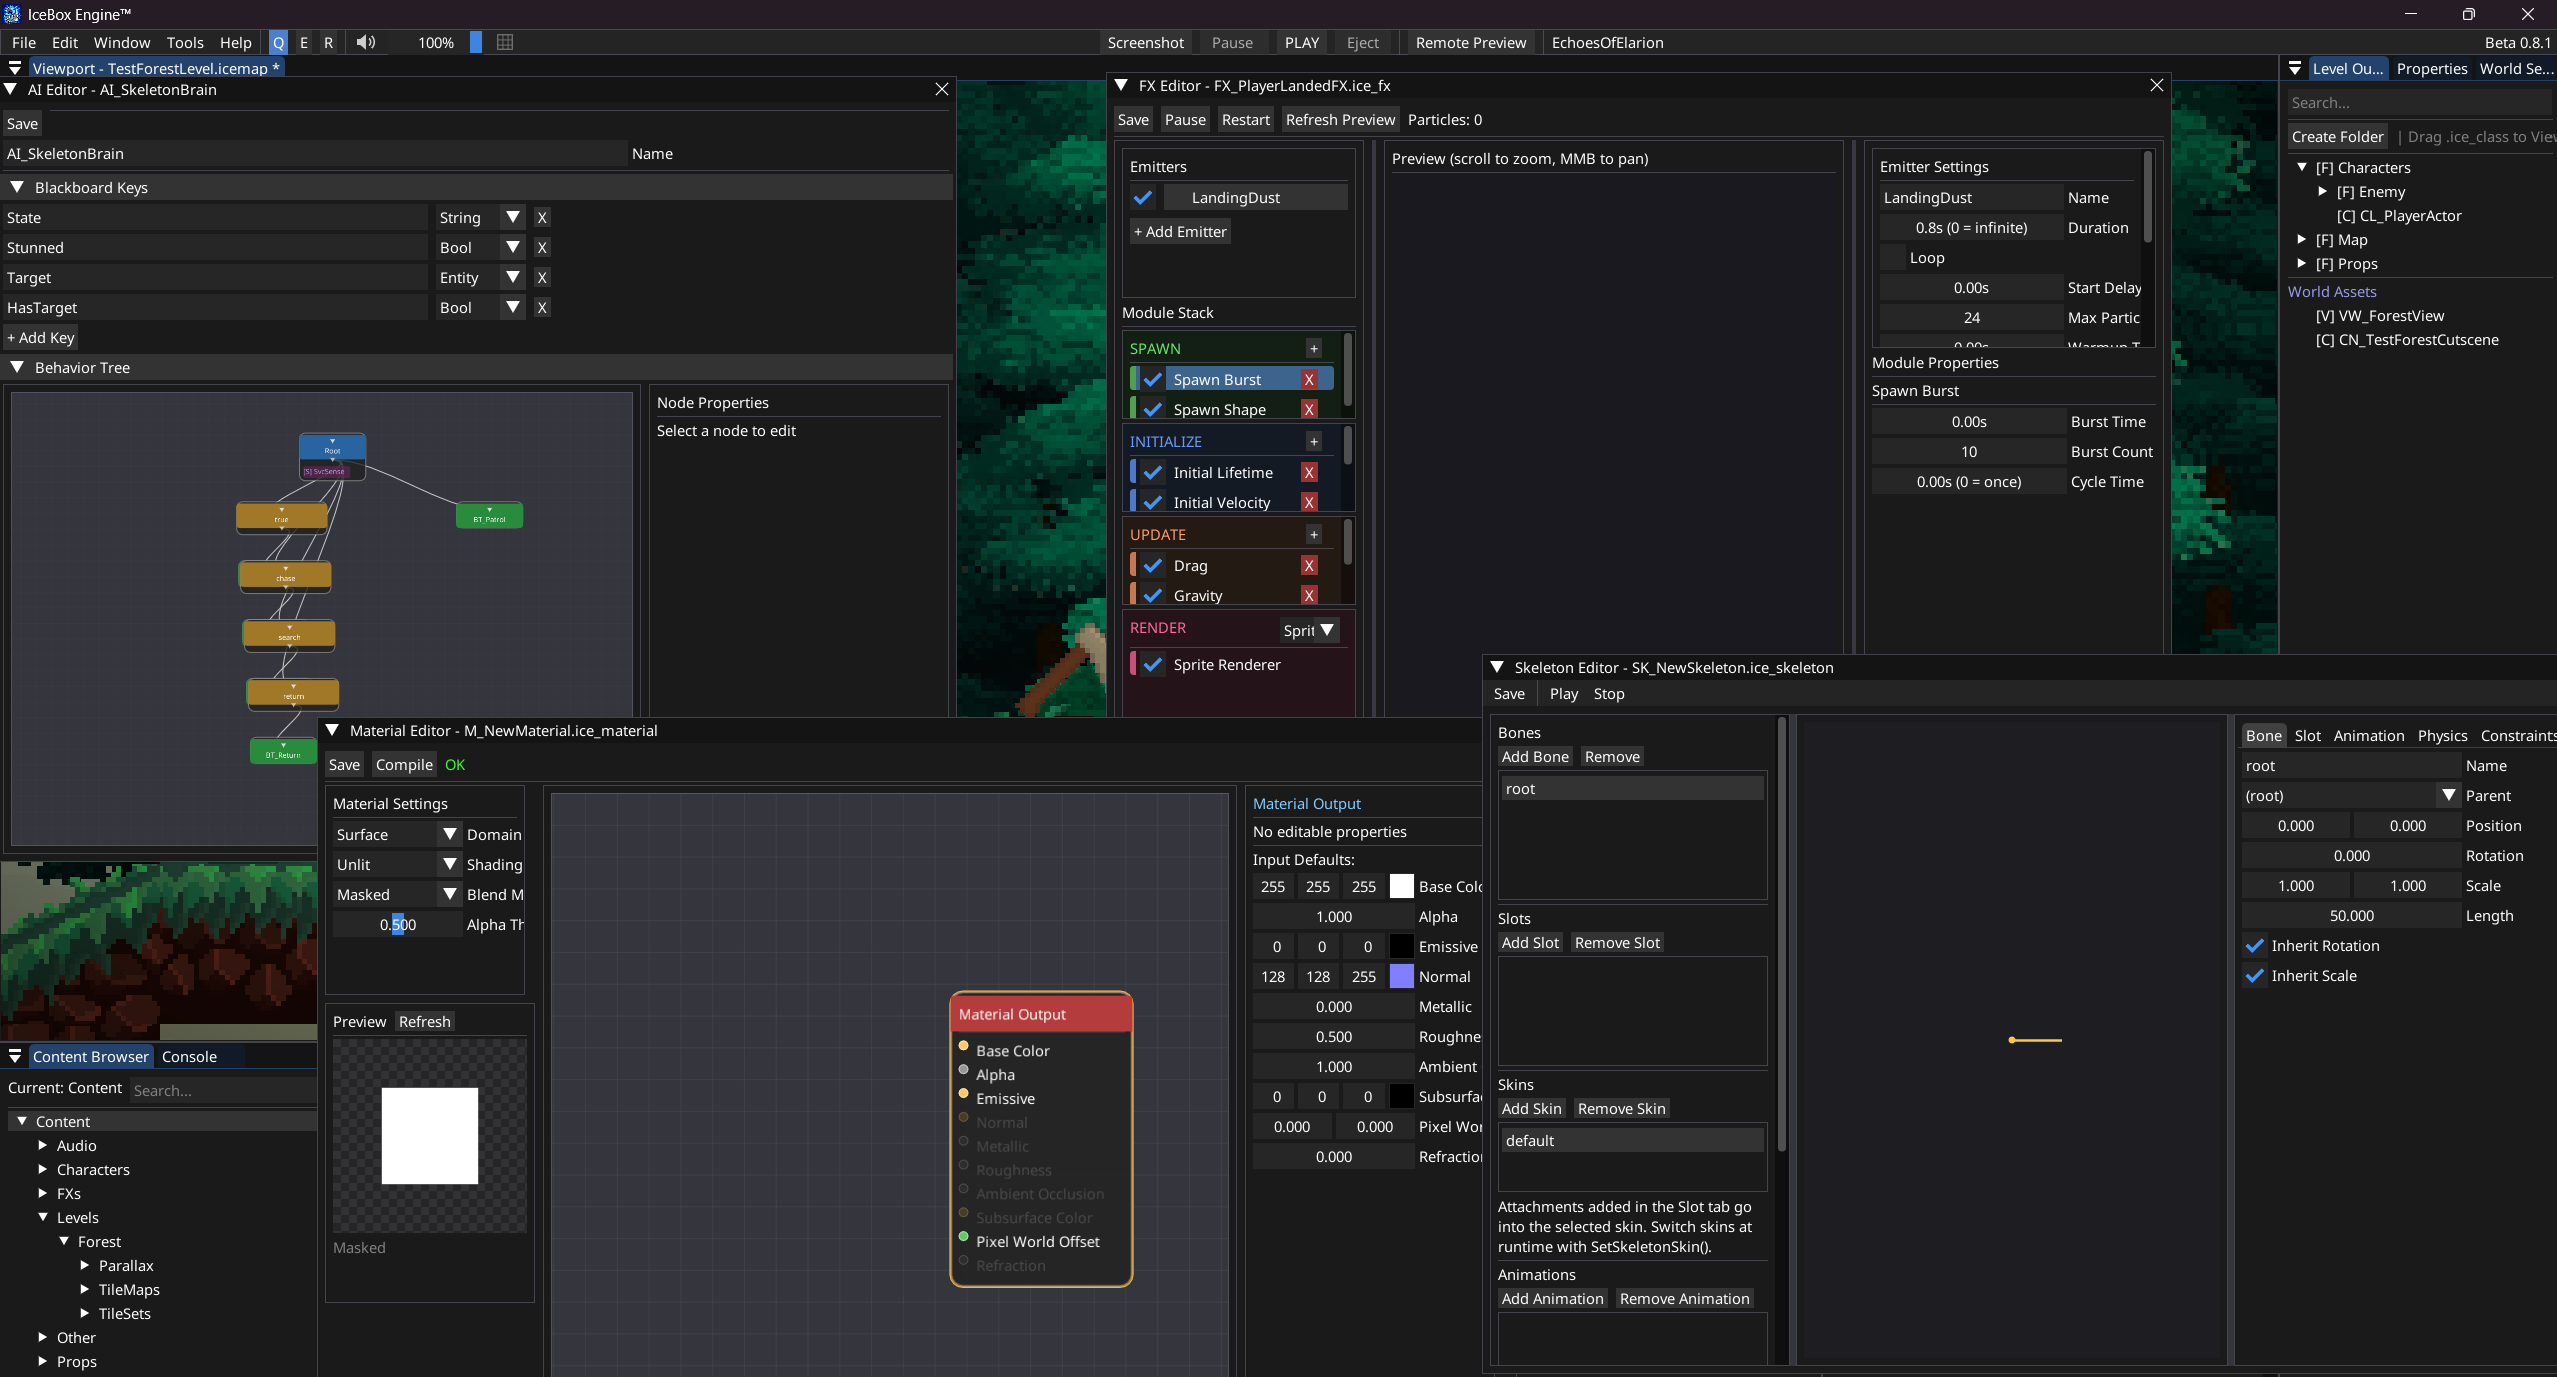Add a module to INITIALIZE stack

tap(1314, 442)
